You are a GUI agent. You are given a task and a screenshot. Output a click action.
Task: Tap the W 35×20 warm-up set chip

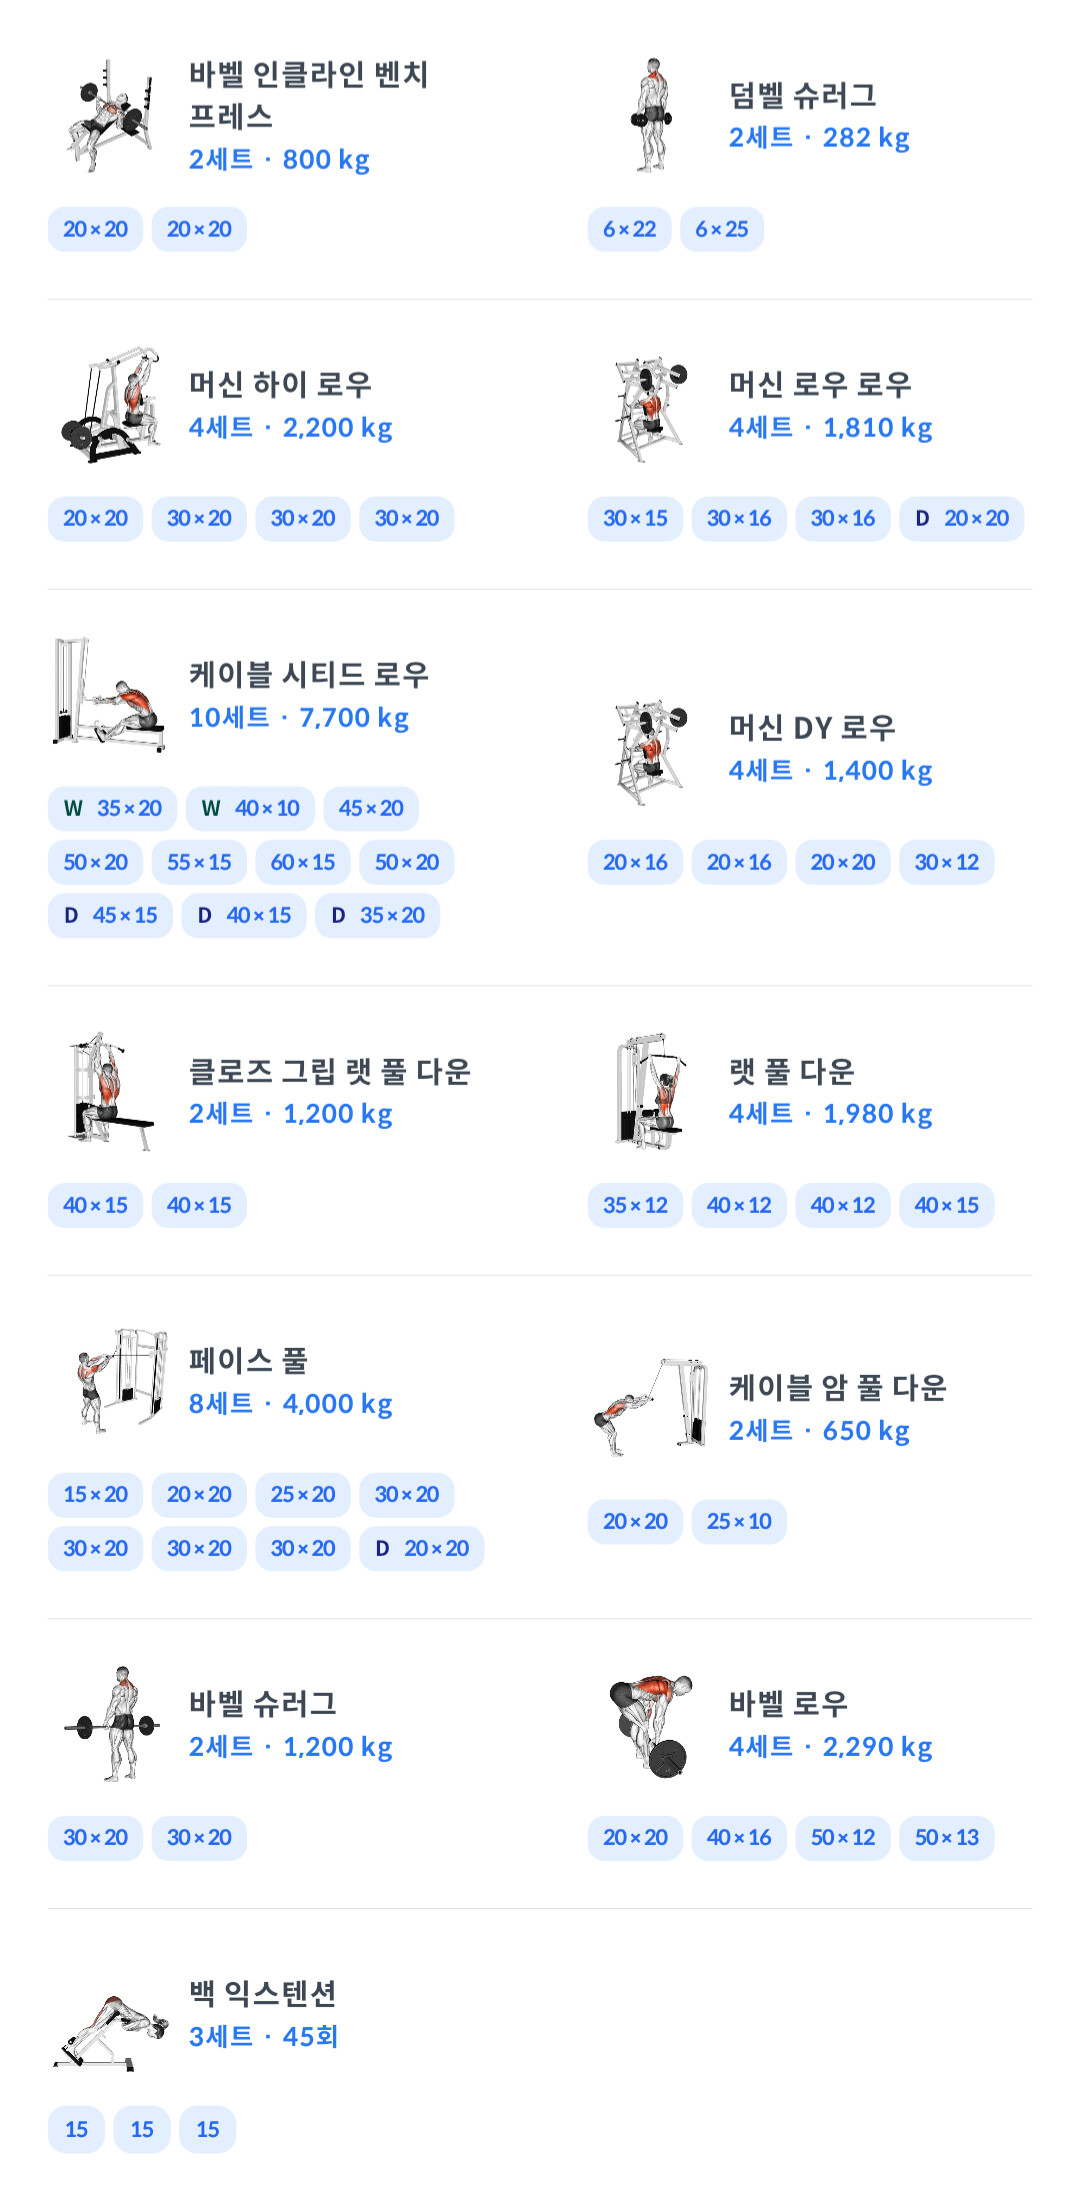click(112, 808)
